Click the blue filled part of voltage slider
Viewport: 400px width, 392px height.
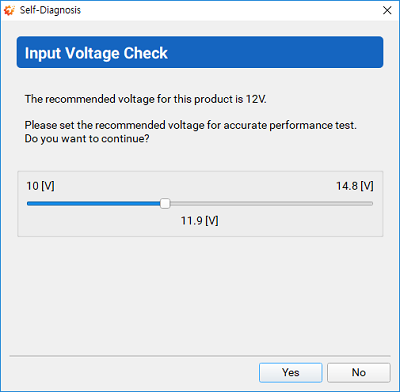(x=94, y=203)
